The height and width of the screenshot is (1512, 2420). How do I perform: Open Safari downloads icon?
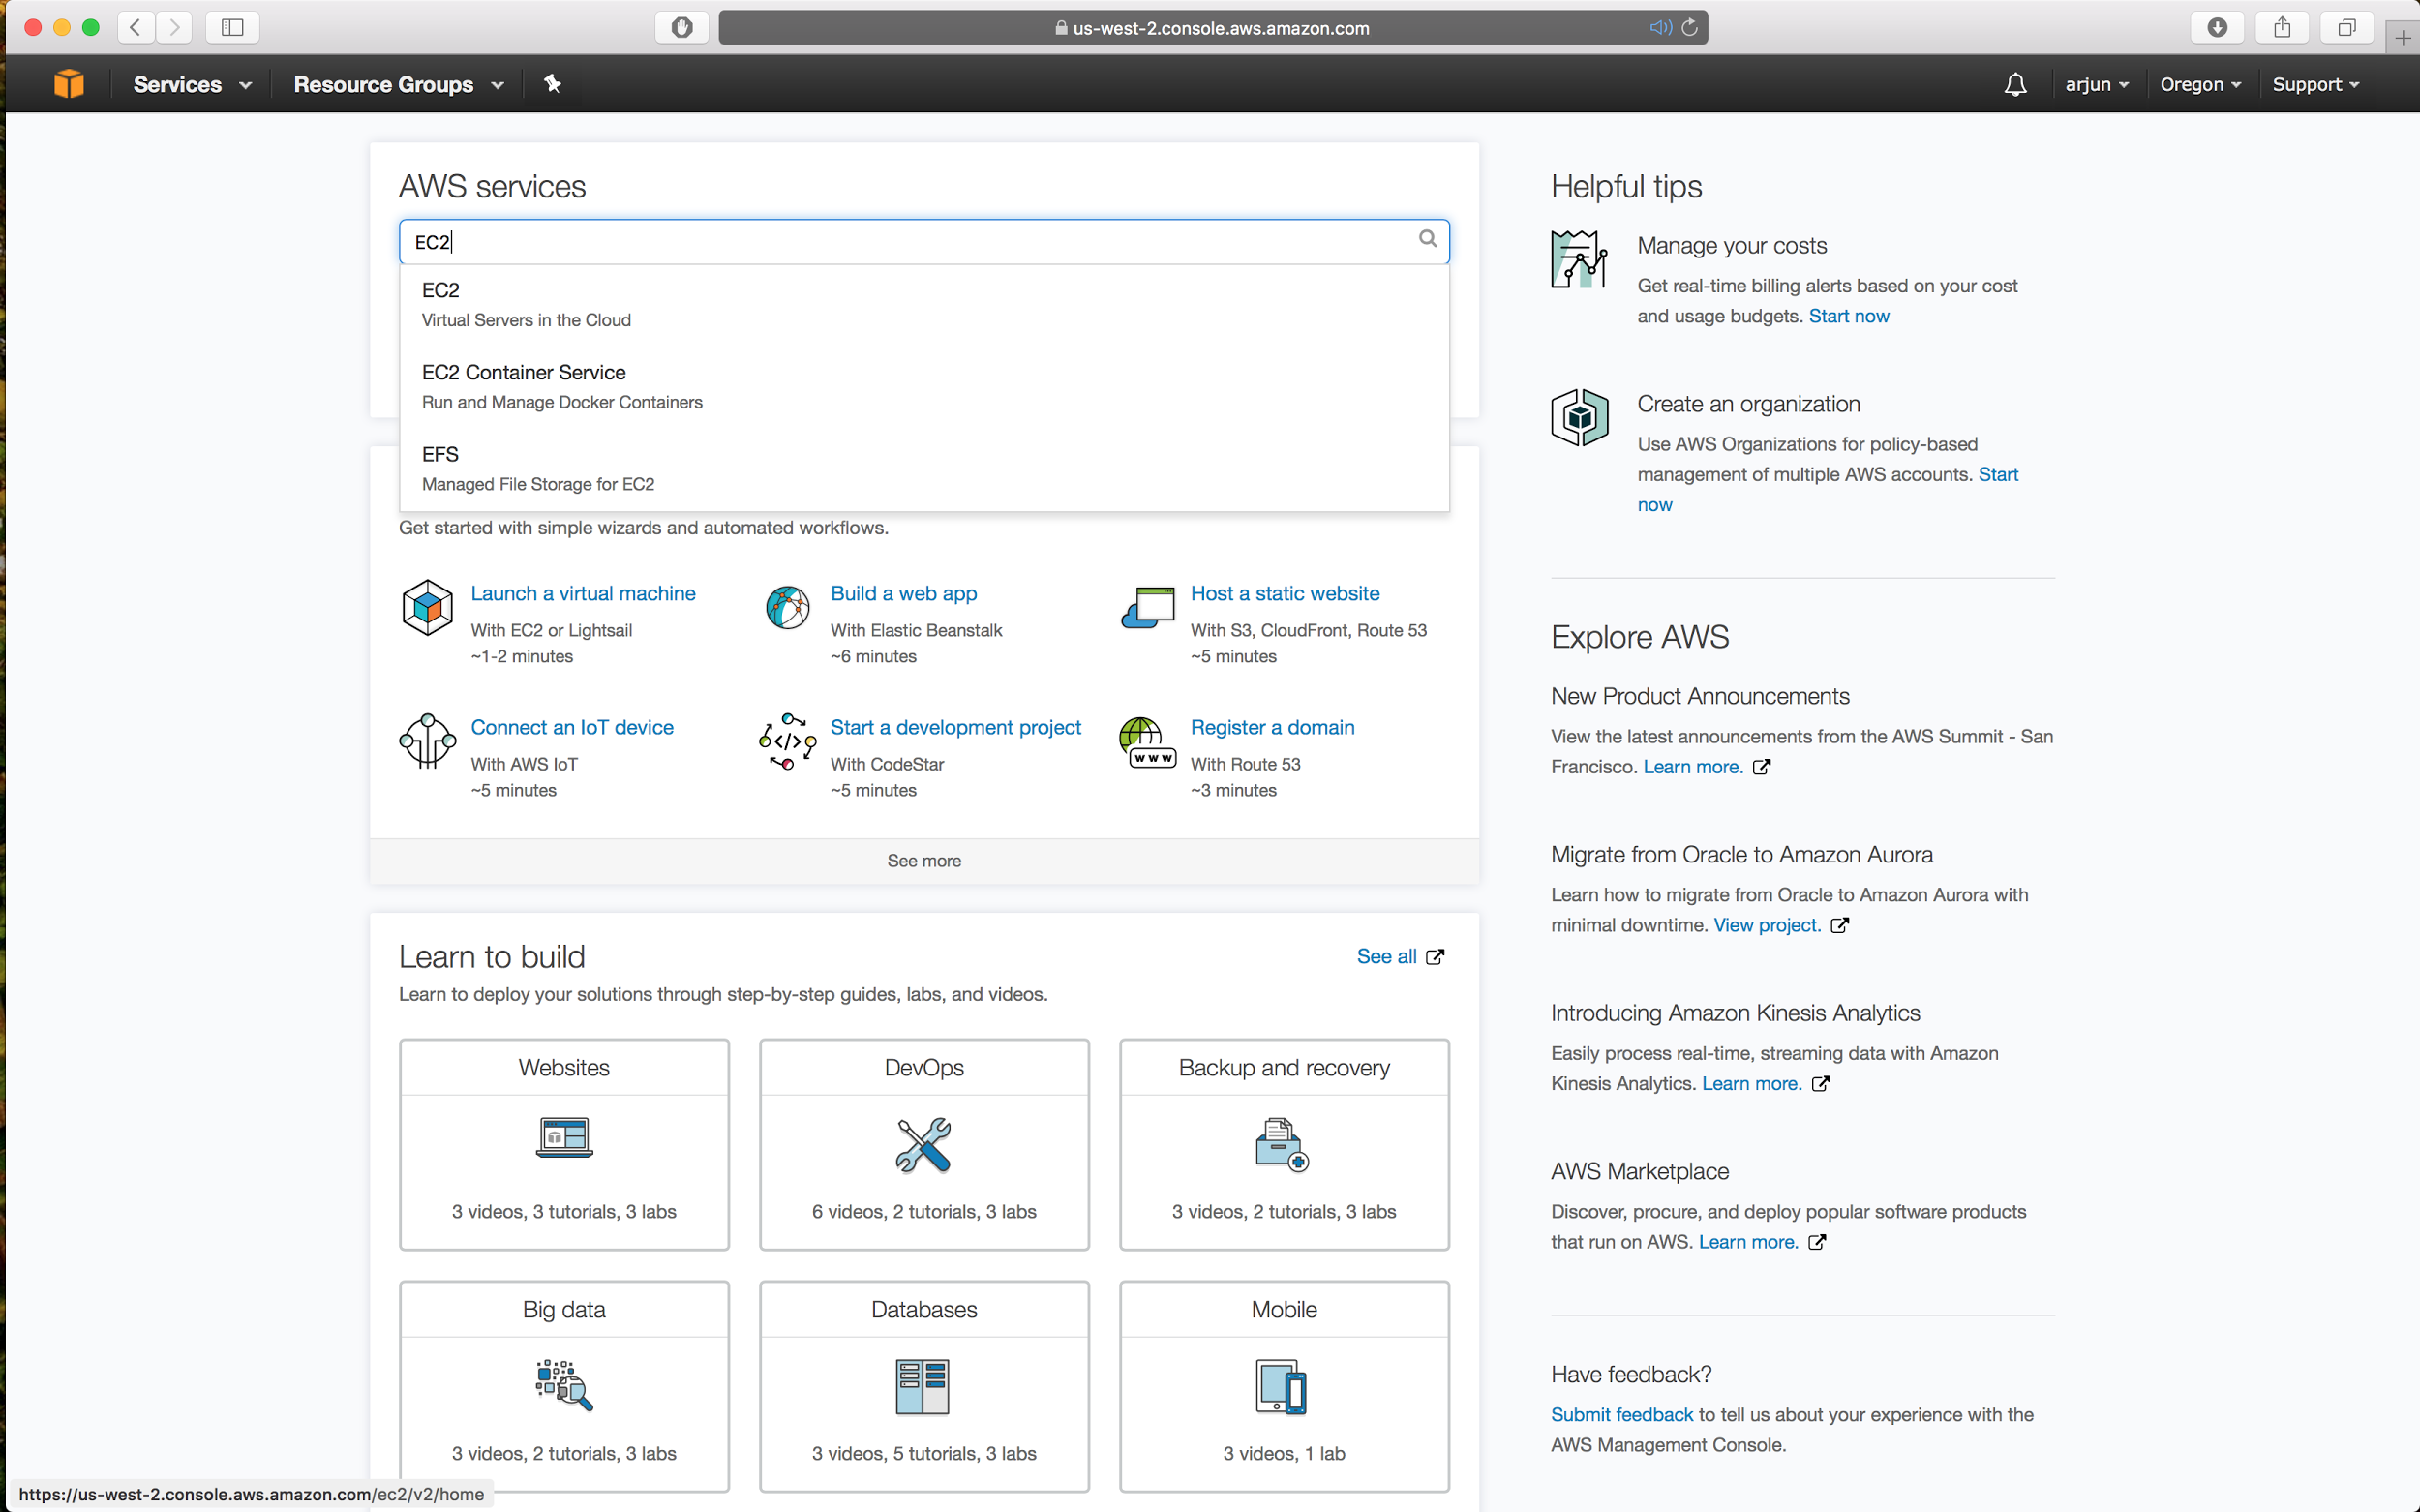click(x=2217, y=27)
